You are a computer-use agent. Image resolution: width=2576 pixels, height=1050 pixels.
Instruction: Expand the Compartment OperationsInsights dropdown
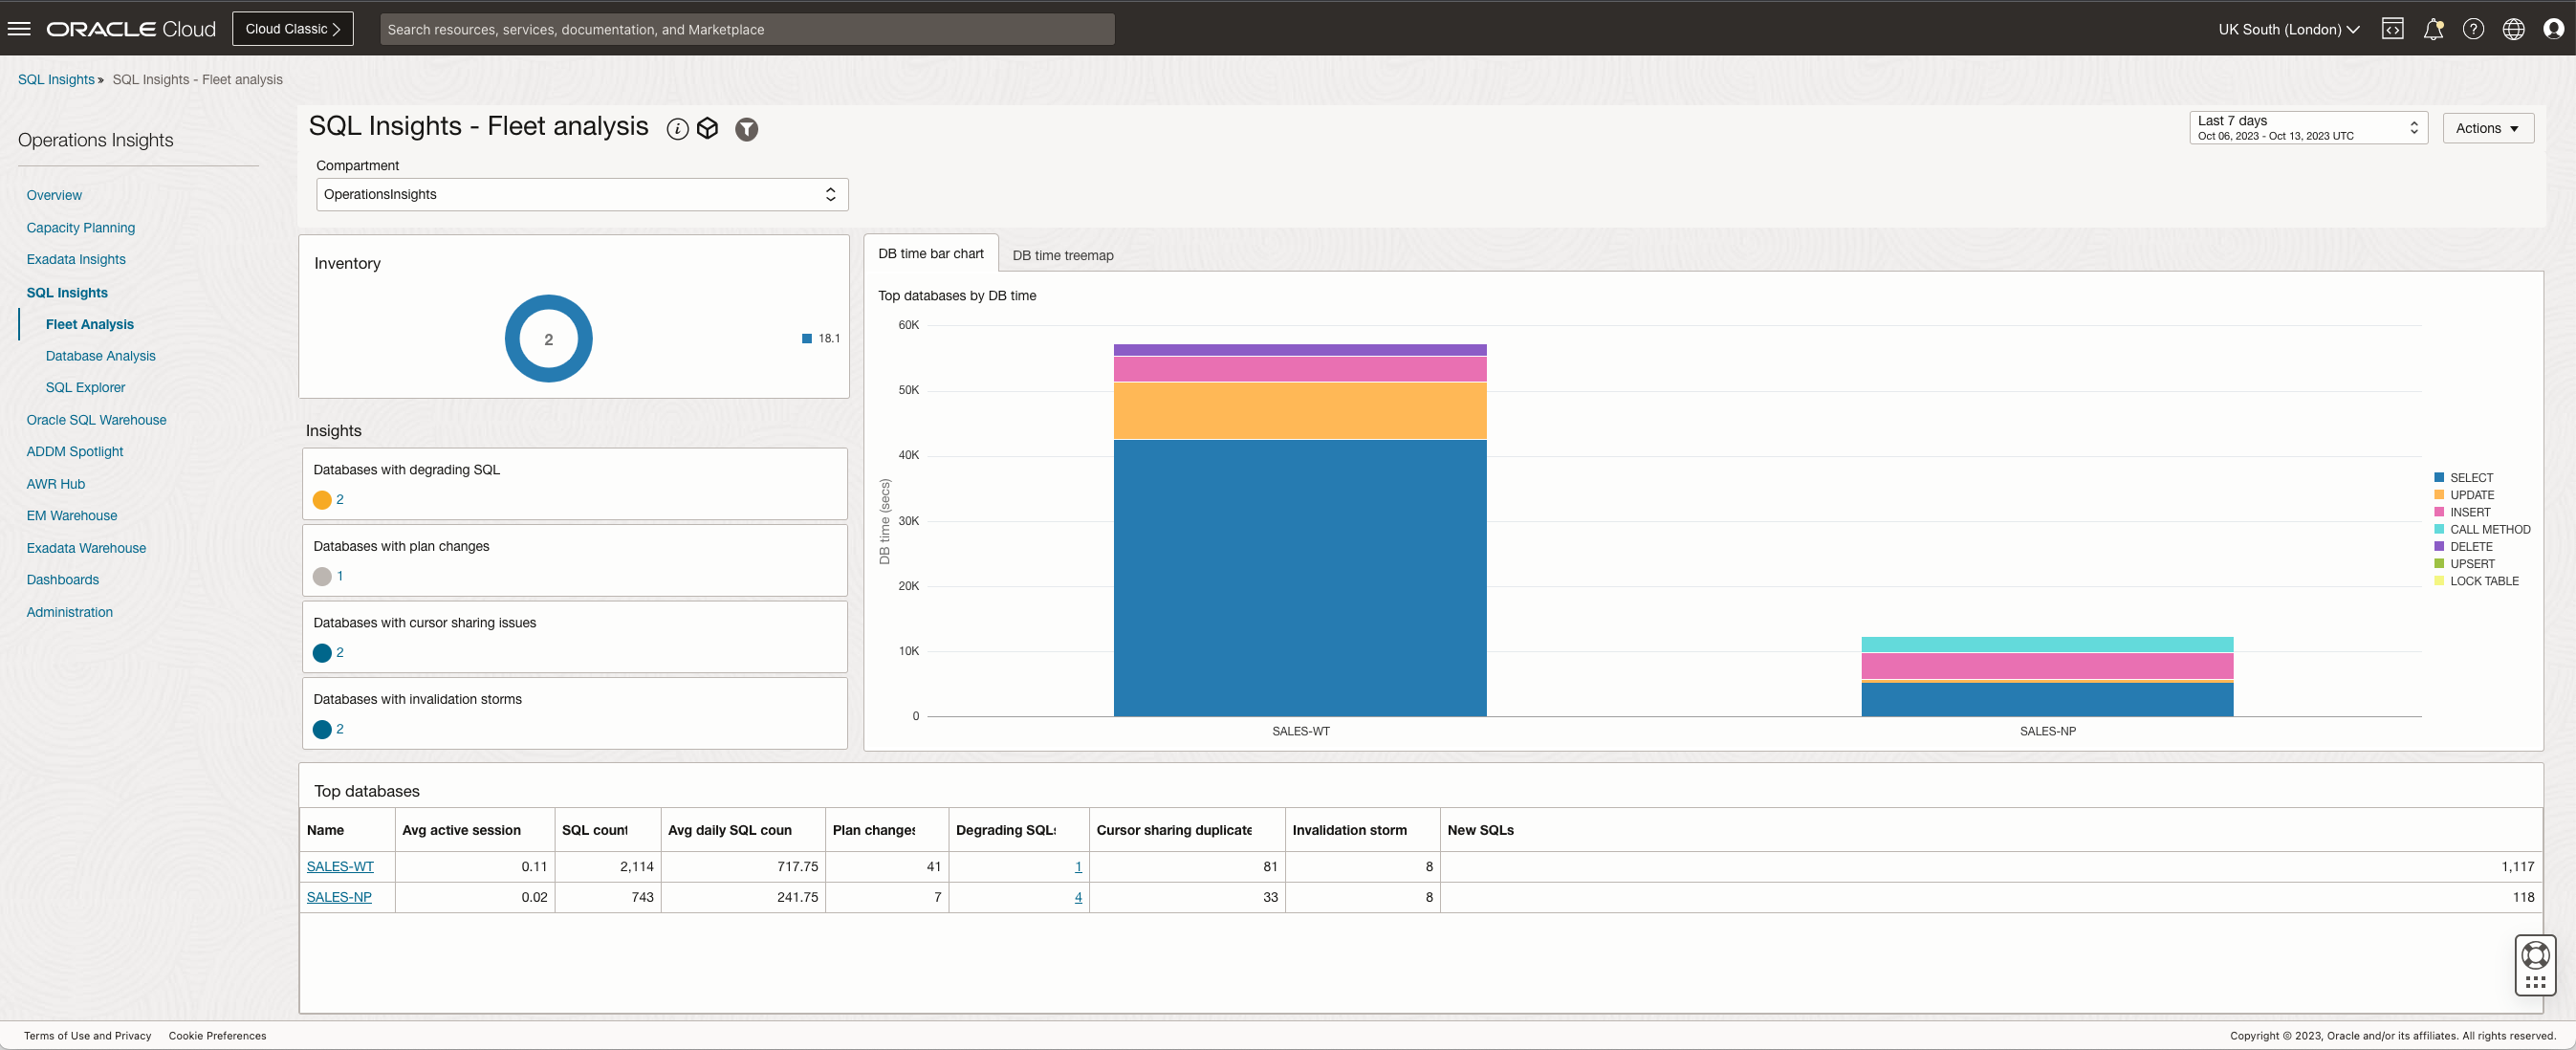[582, 194]
